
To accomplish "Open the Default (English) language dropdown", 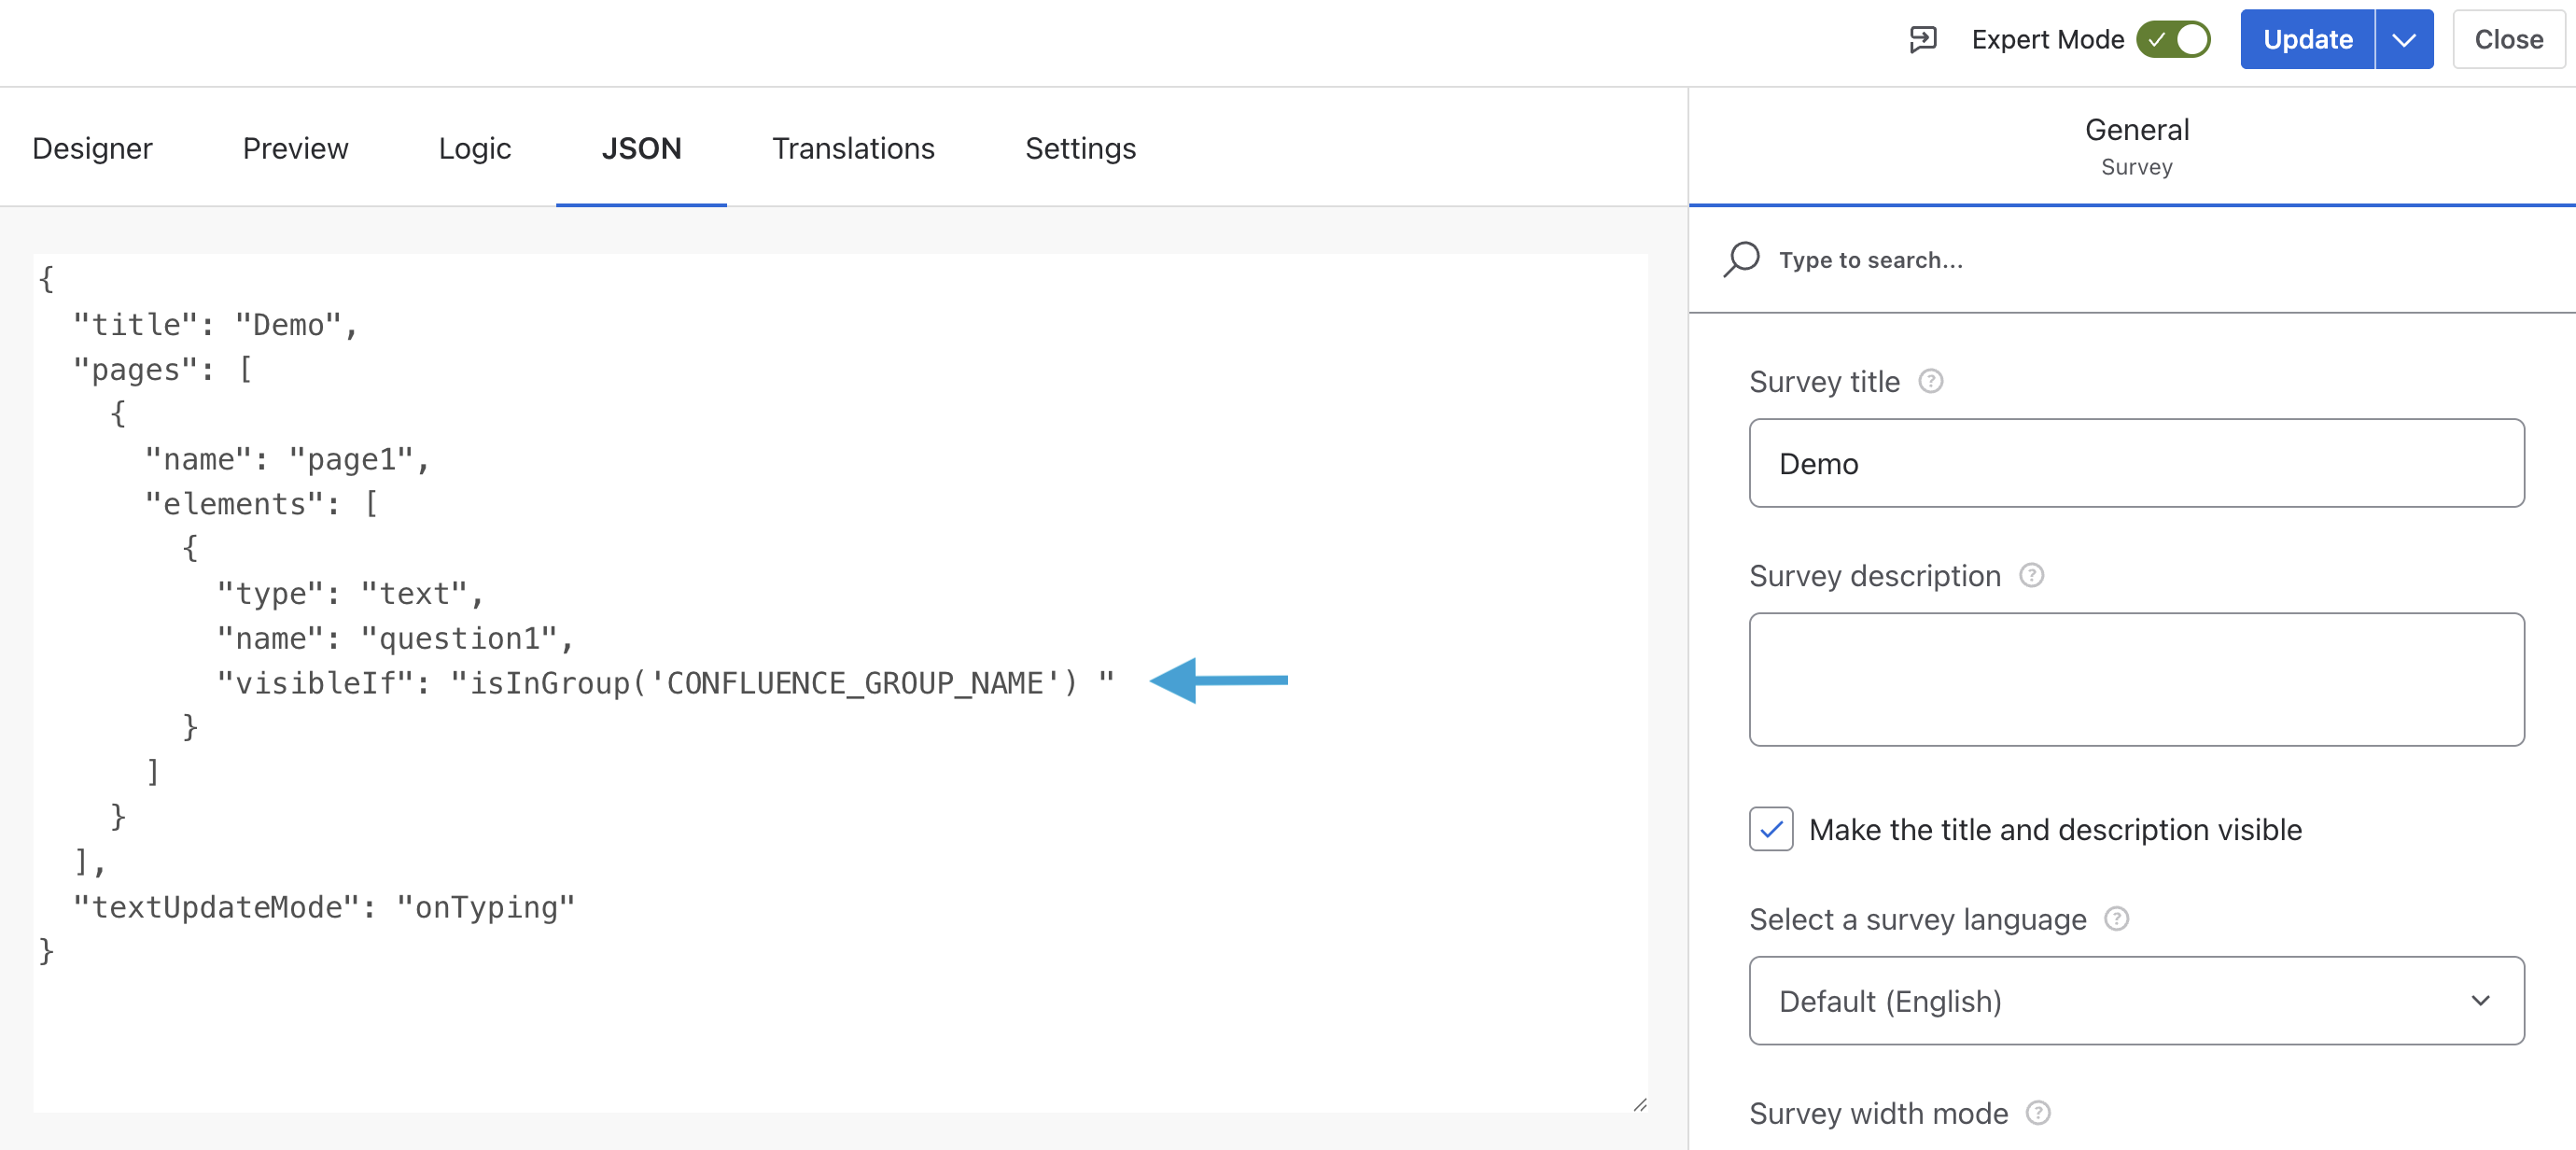I will point(2135,1000).
